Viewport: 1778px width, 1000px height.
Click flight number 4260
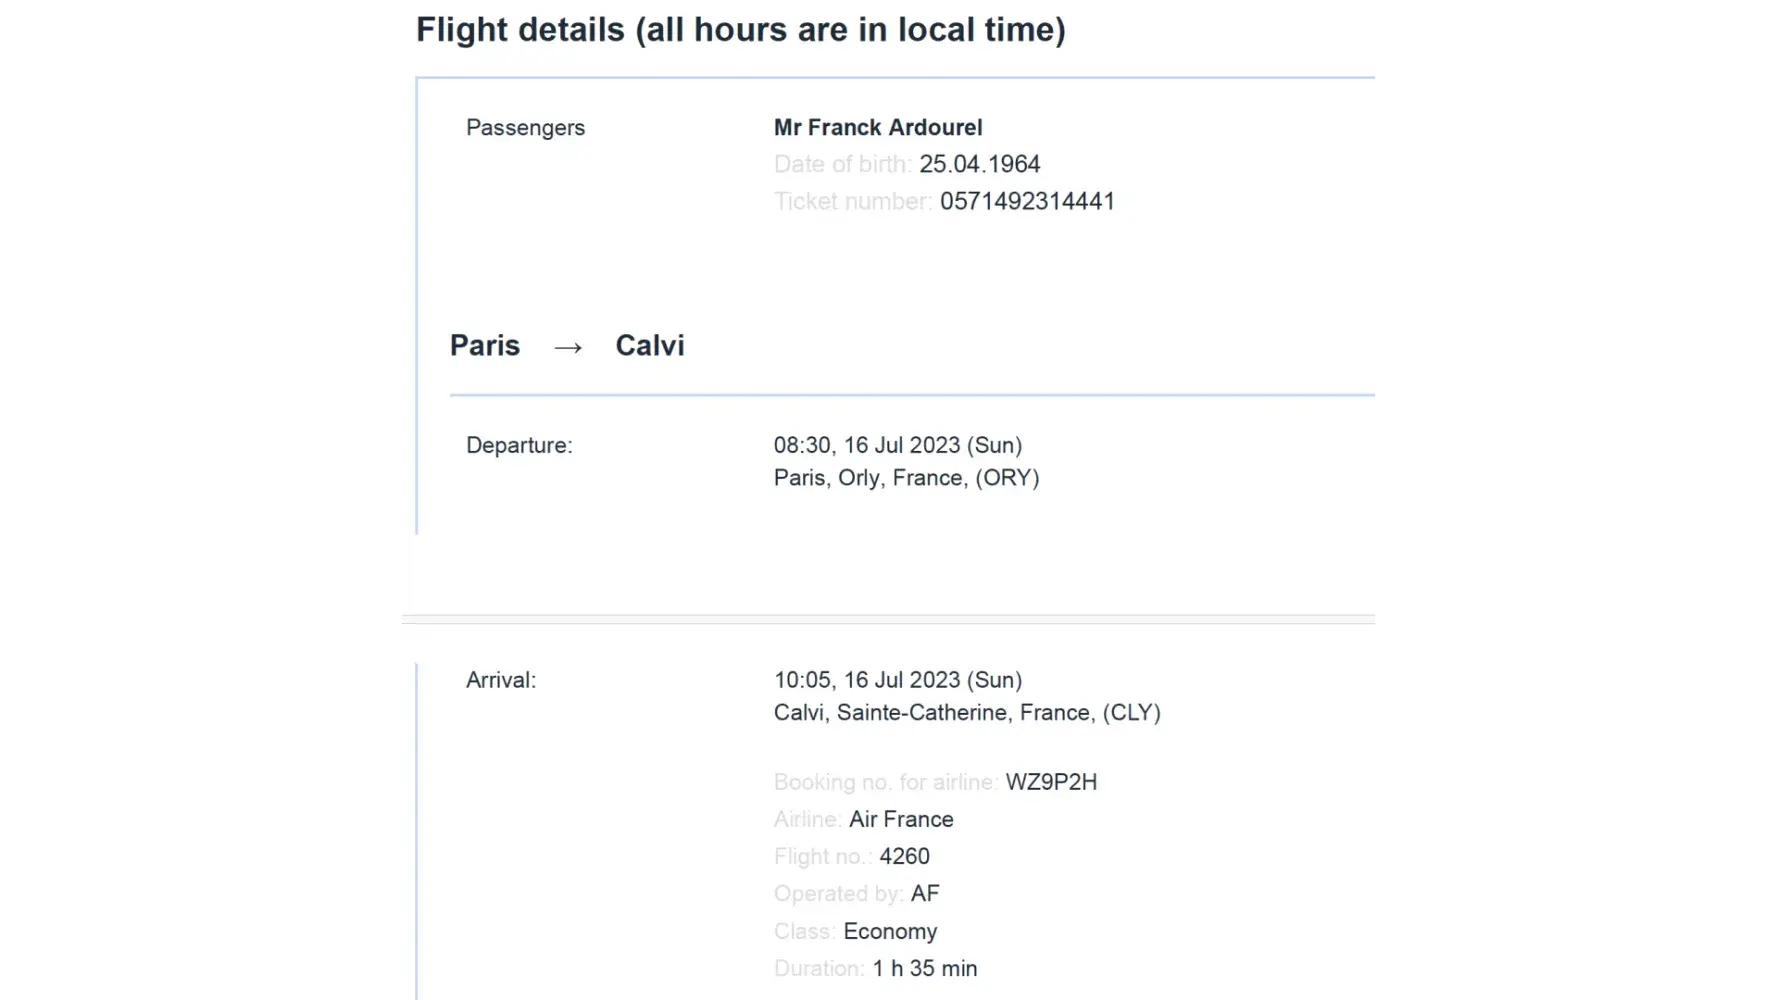point(904,857)
